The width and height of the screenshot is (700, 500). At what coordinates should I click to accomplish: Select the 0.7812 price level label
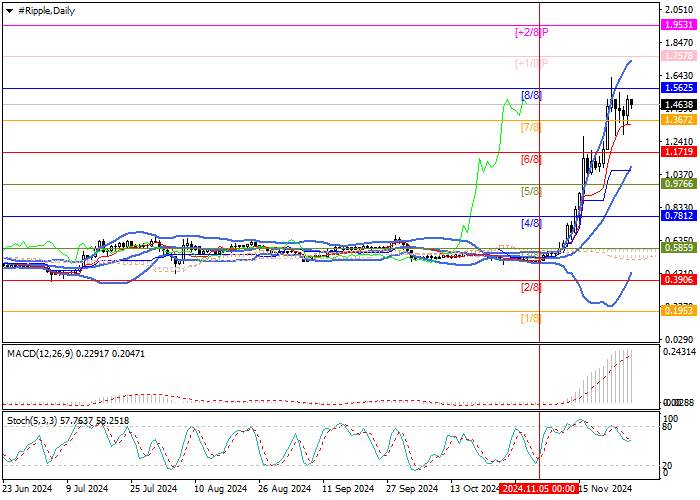pos(679,216)
